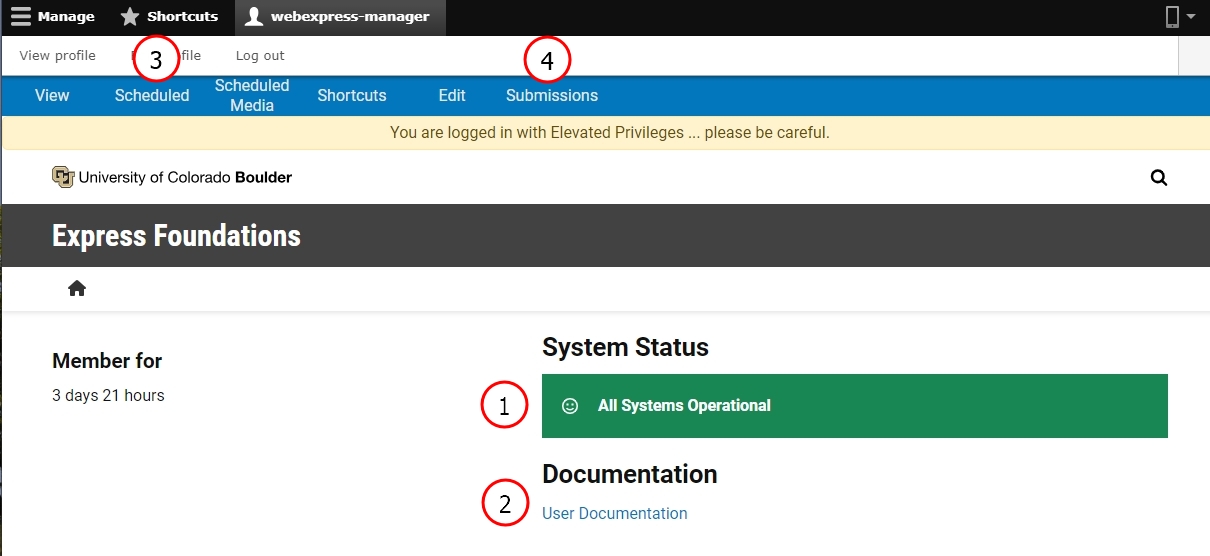Open the User Documentation link
Screen dimensions: 1210x556
pyautogui.click(x=615, y=513)
